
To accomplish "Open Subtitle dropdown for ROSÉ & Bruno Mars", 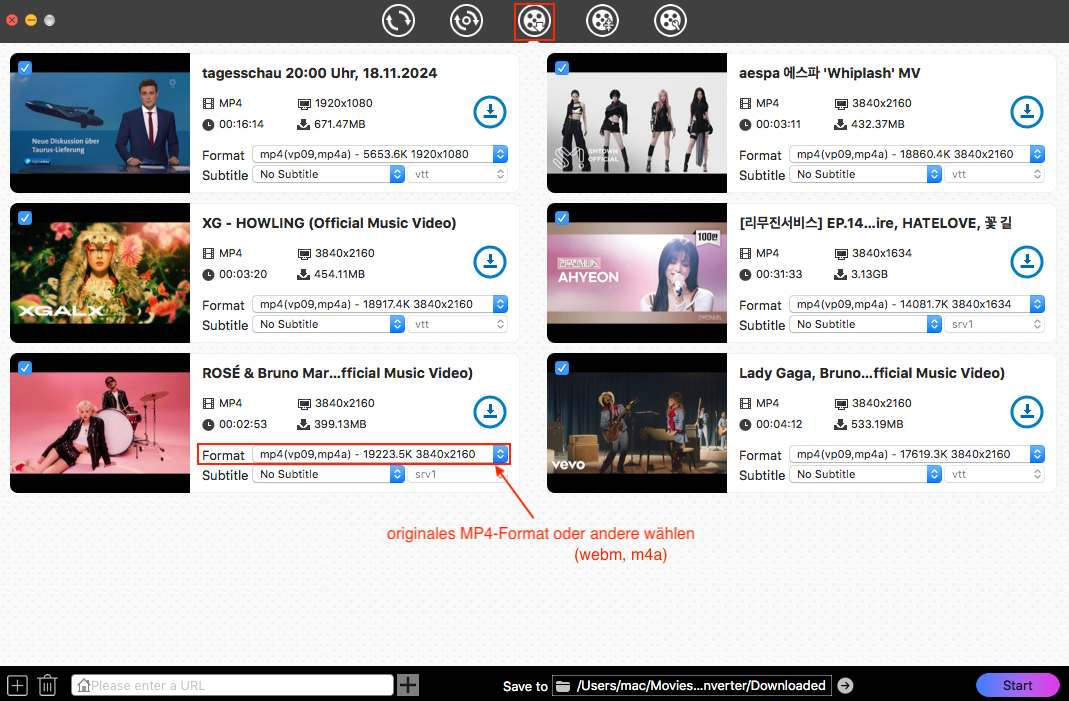I will [x=329, y=474].
